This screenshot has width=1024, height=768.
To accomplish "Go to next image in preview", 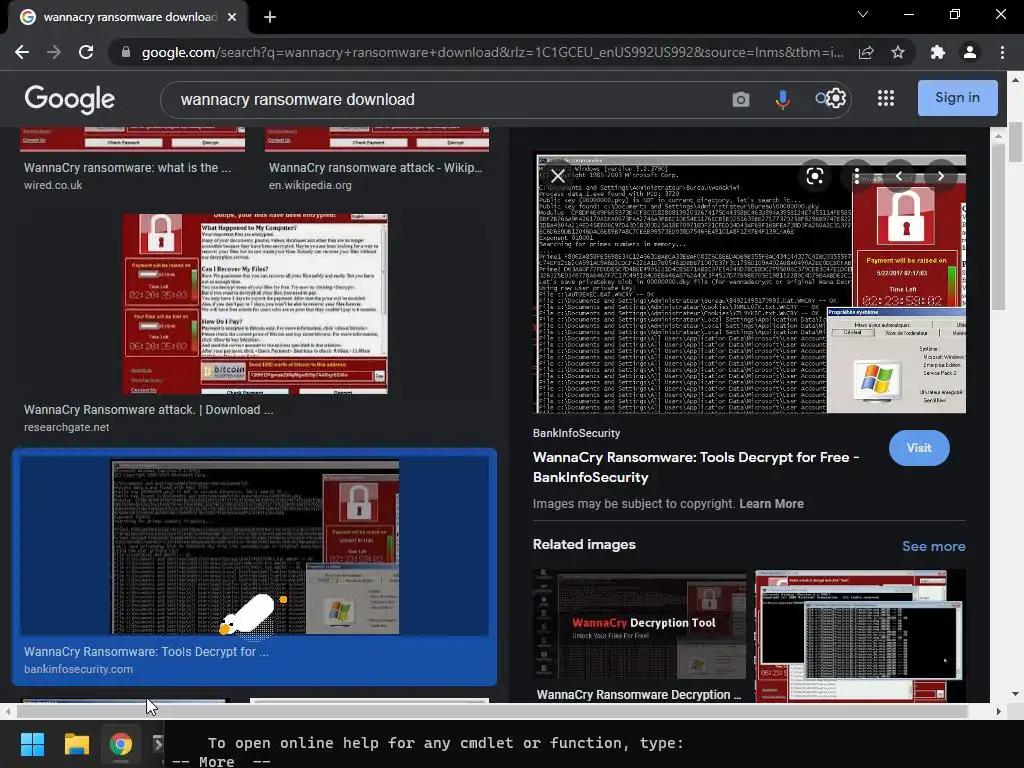I will click(x=940, y=176).
